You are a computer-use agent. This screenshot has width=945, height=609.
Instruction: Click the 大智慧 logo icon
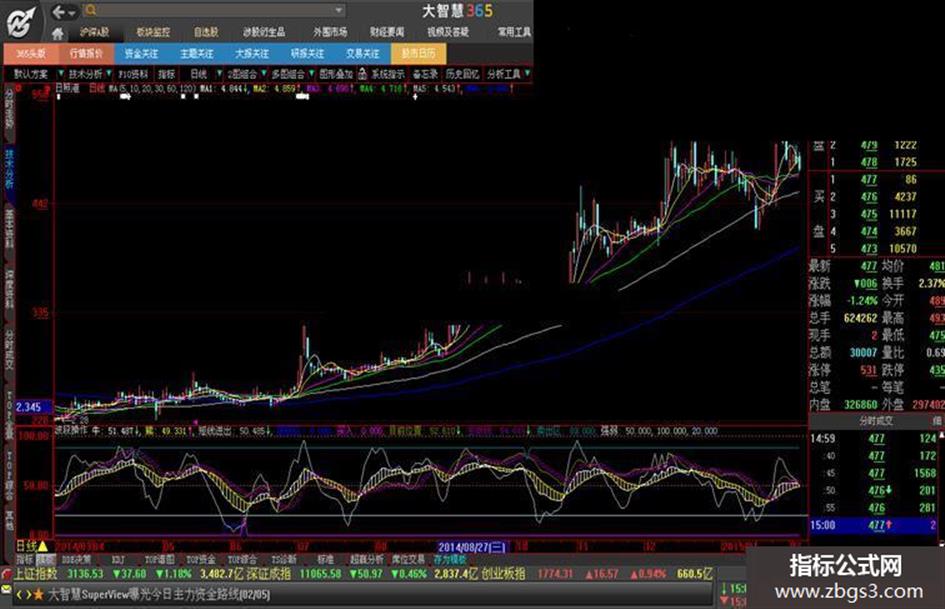21,22
